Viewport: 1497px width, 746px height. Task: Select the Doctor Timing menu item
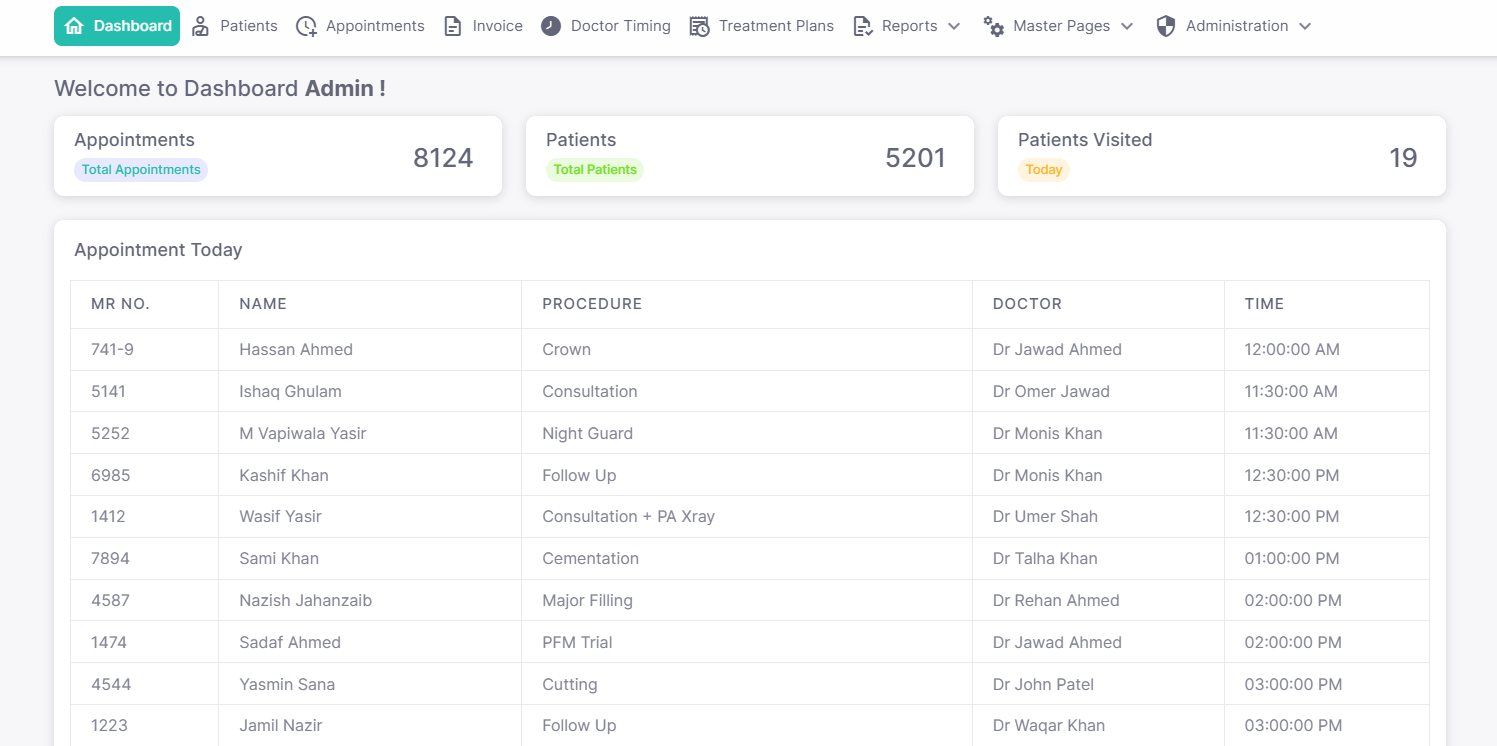click(x=620, y=26)
